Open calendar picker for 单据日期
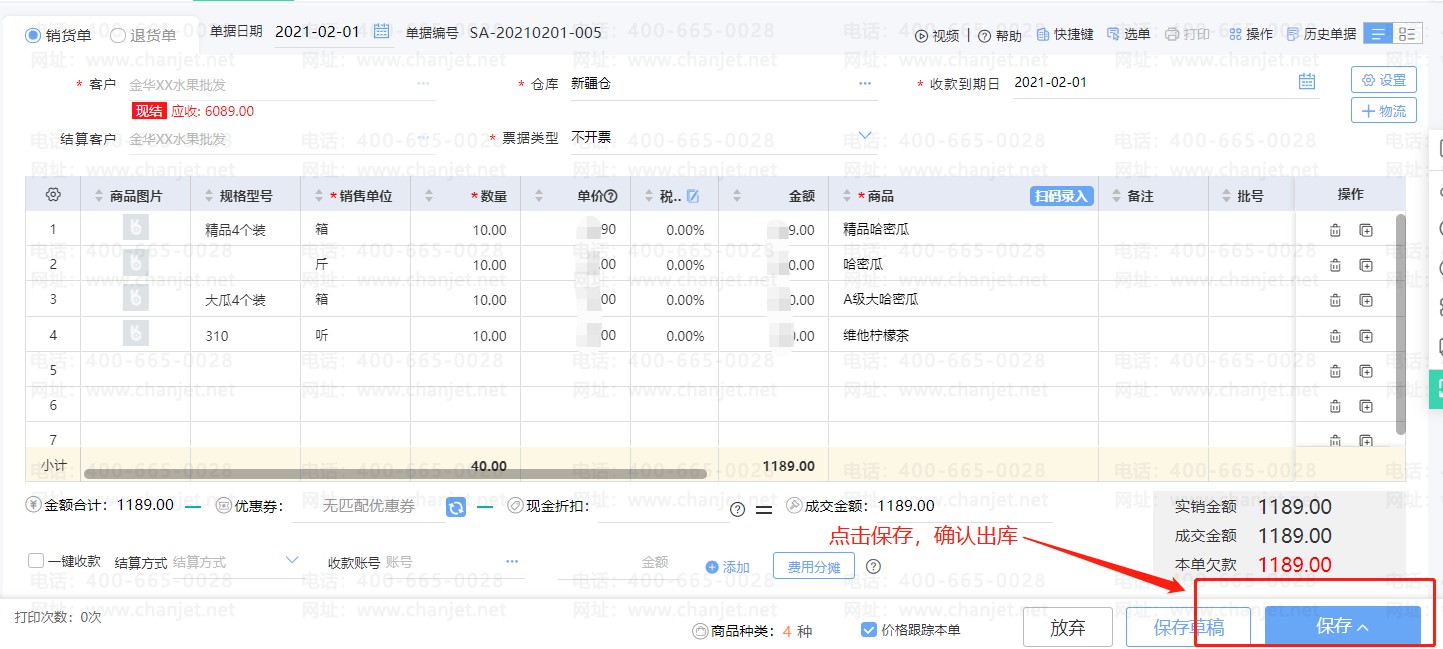The height and width of the screenshot is (649, 1443). pyautogui.click(x=381, y=32)
